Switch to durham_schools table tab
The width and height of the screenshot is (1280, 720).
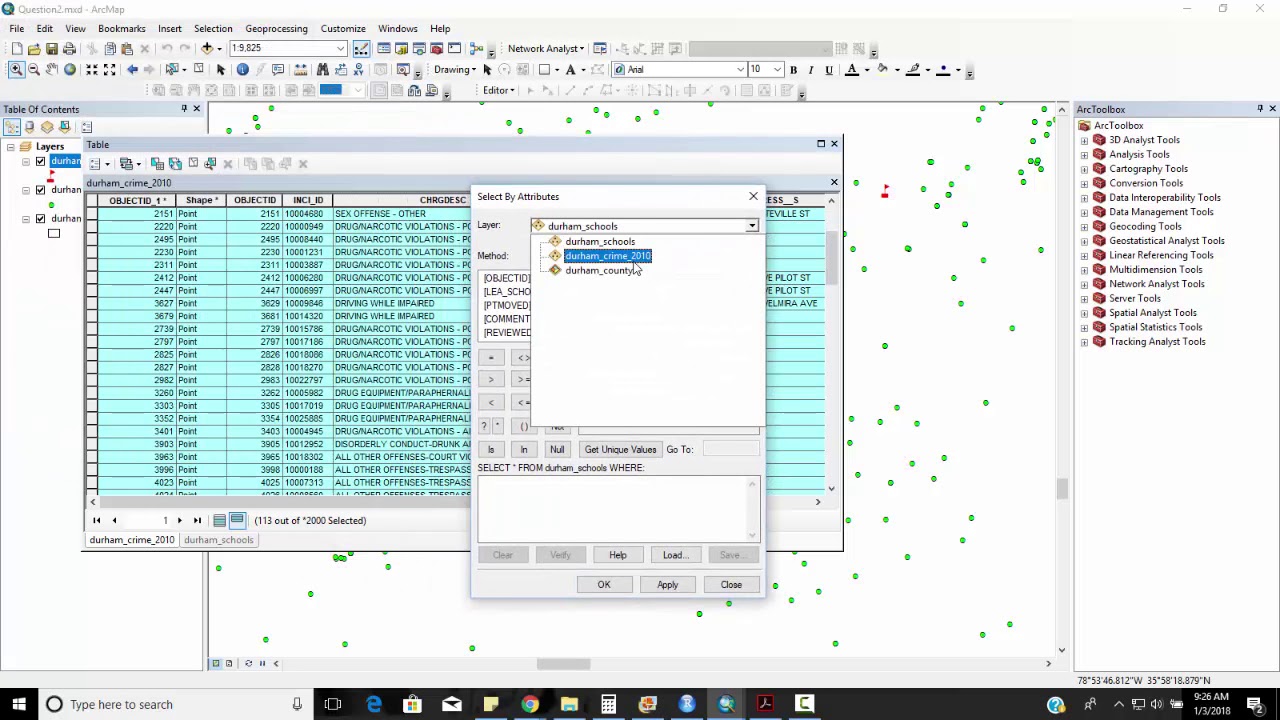218,540
